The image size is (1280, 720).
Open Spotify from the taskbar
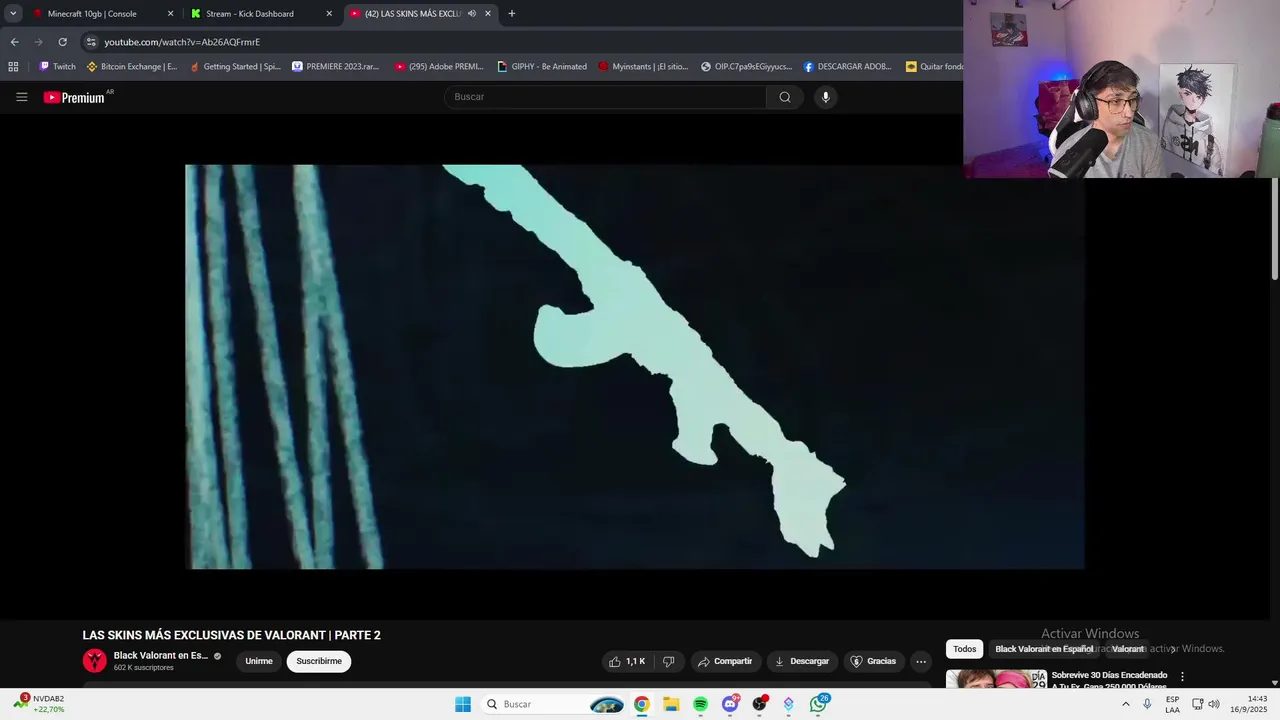pyautogui.click(x=700, y=704)
